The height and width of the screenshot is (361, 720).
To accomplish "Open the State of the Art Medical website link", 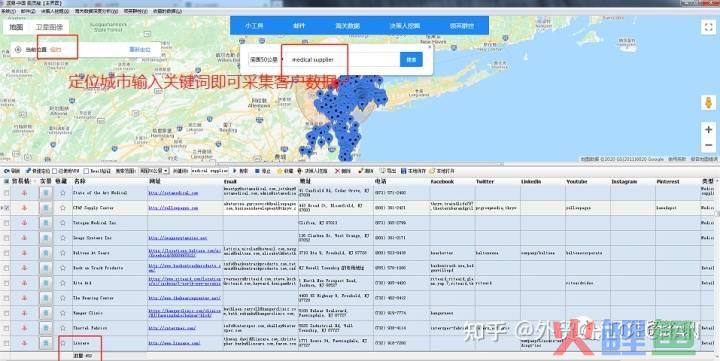I will tap(173, 193).
